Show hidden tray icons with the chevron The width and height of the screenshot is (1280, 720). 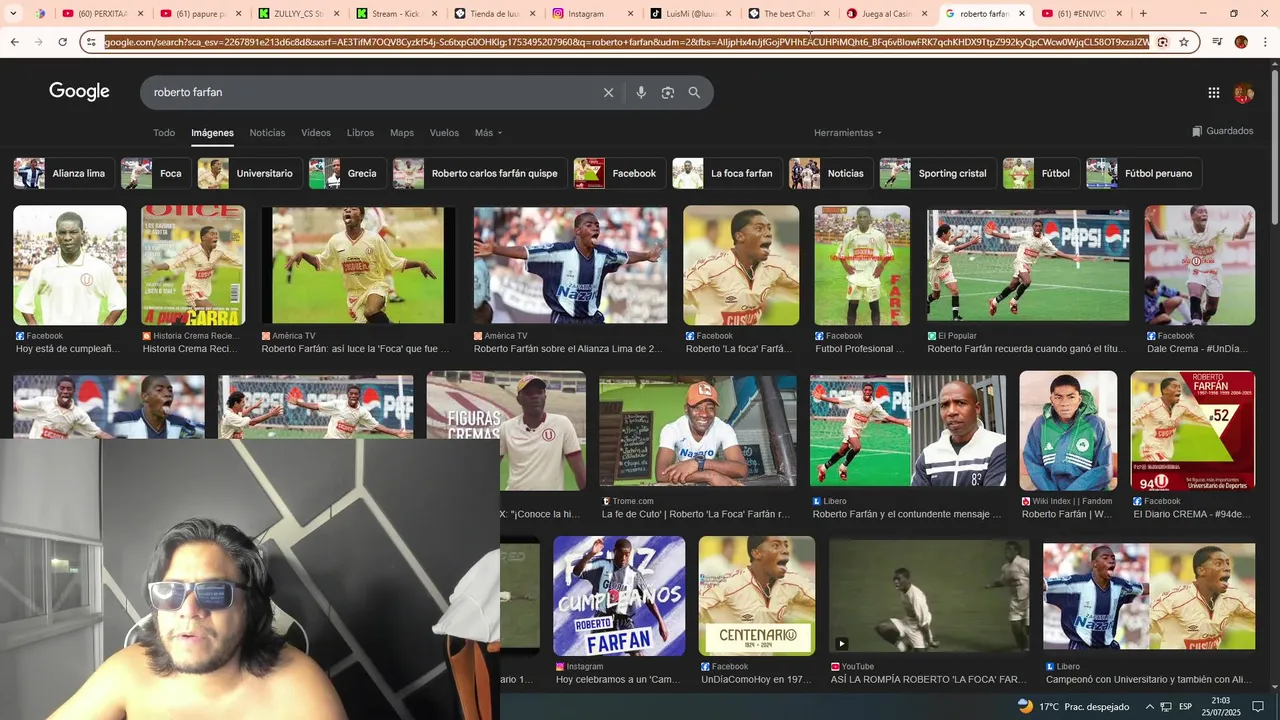1149,707
